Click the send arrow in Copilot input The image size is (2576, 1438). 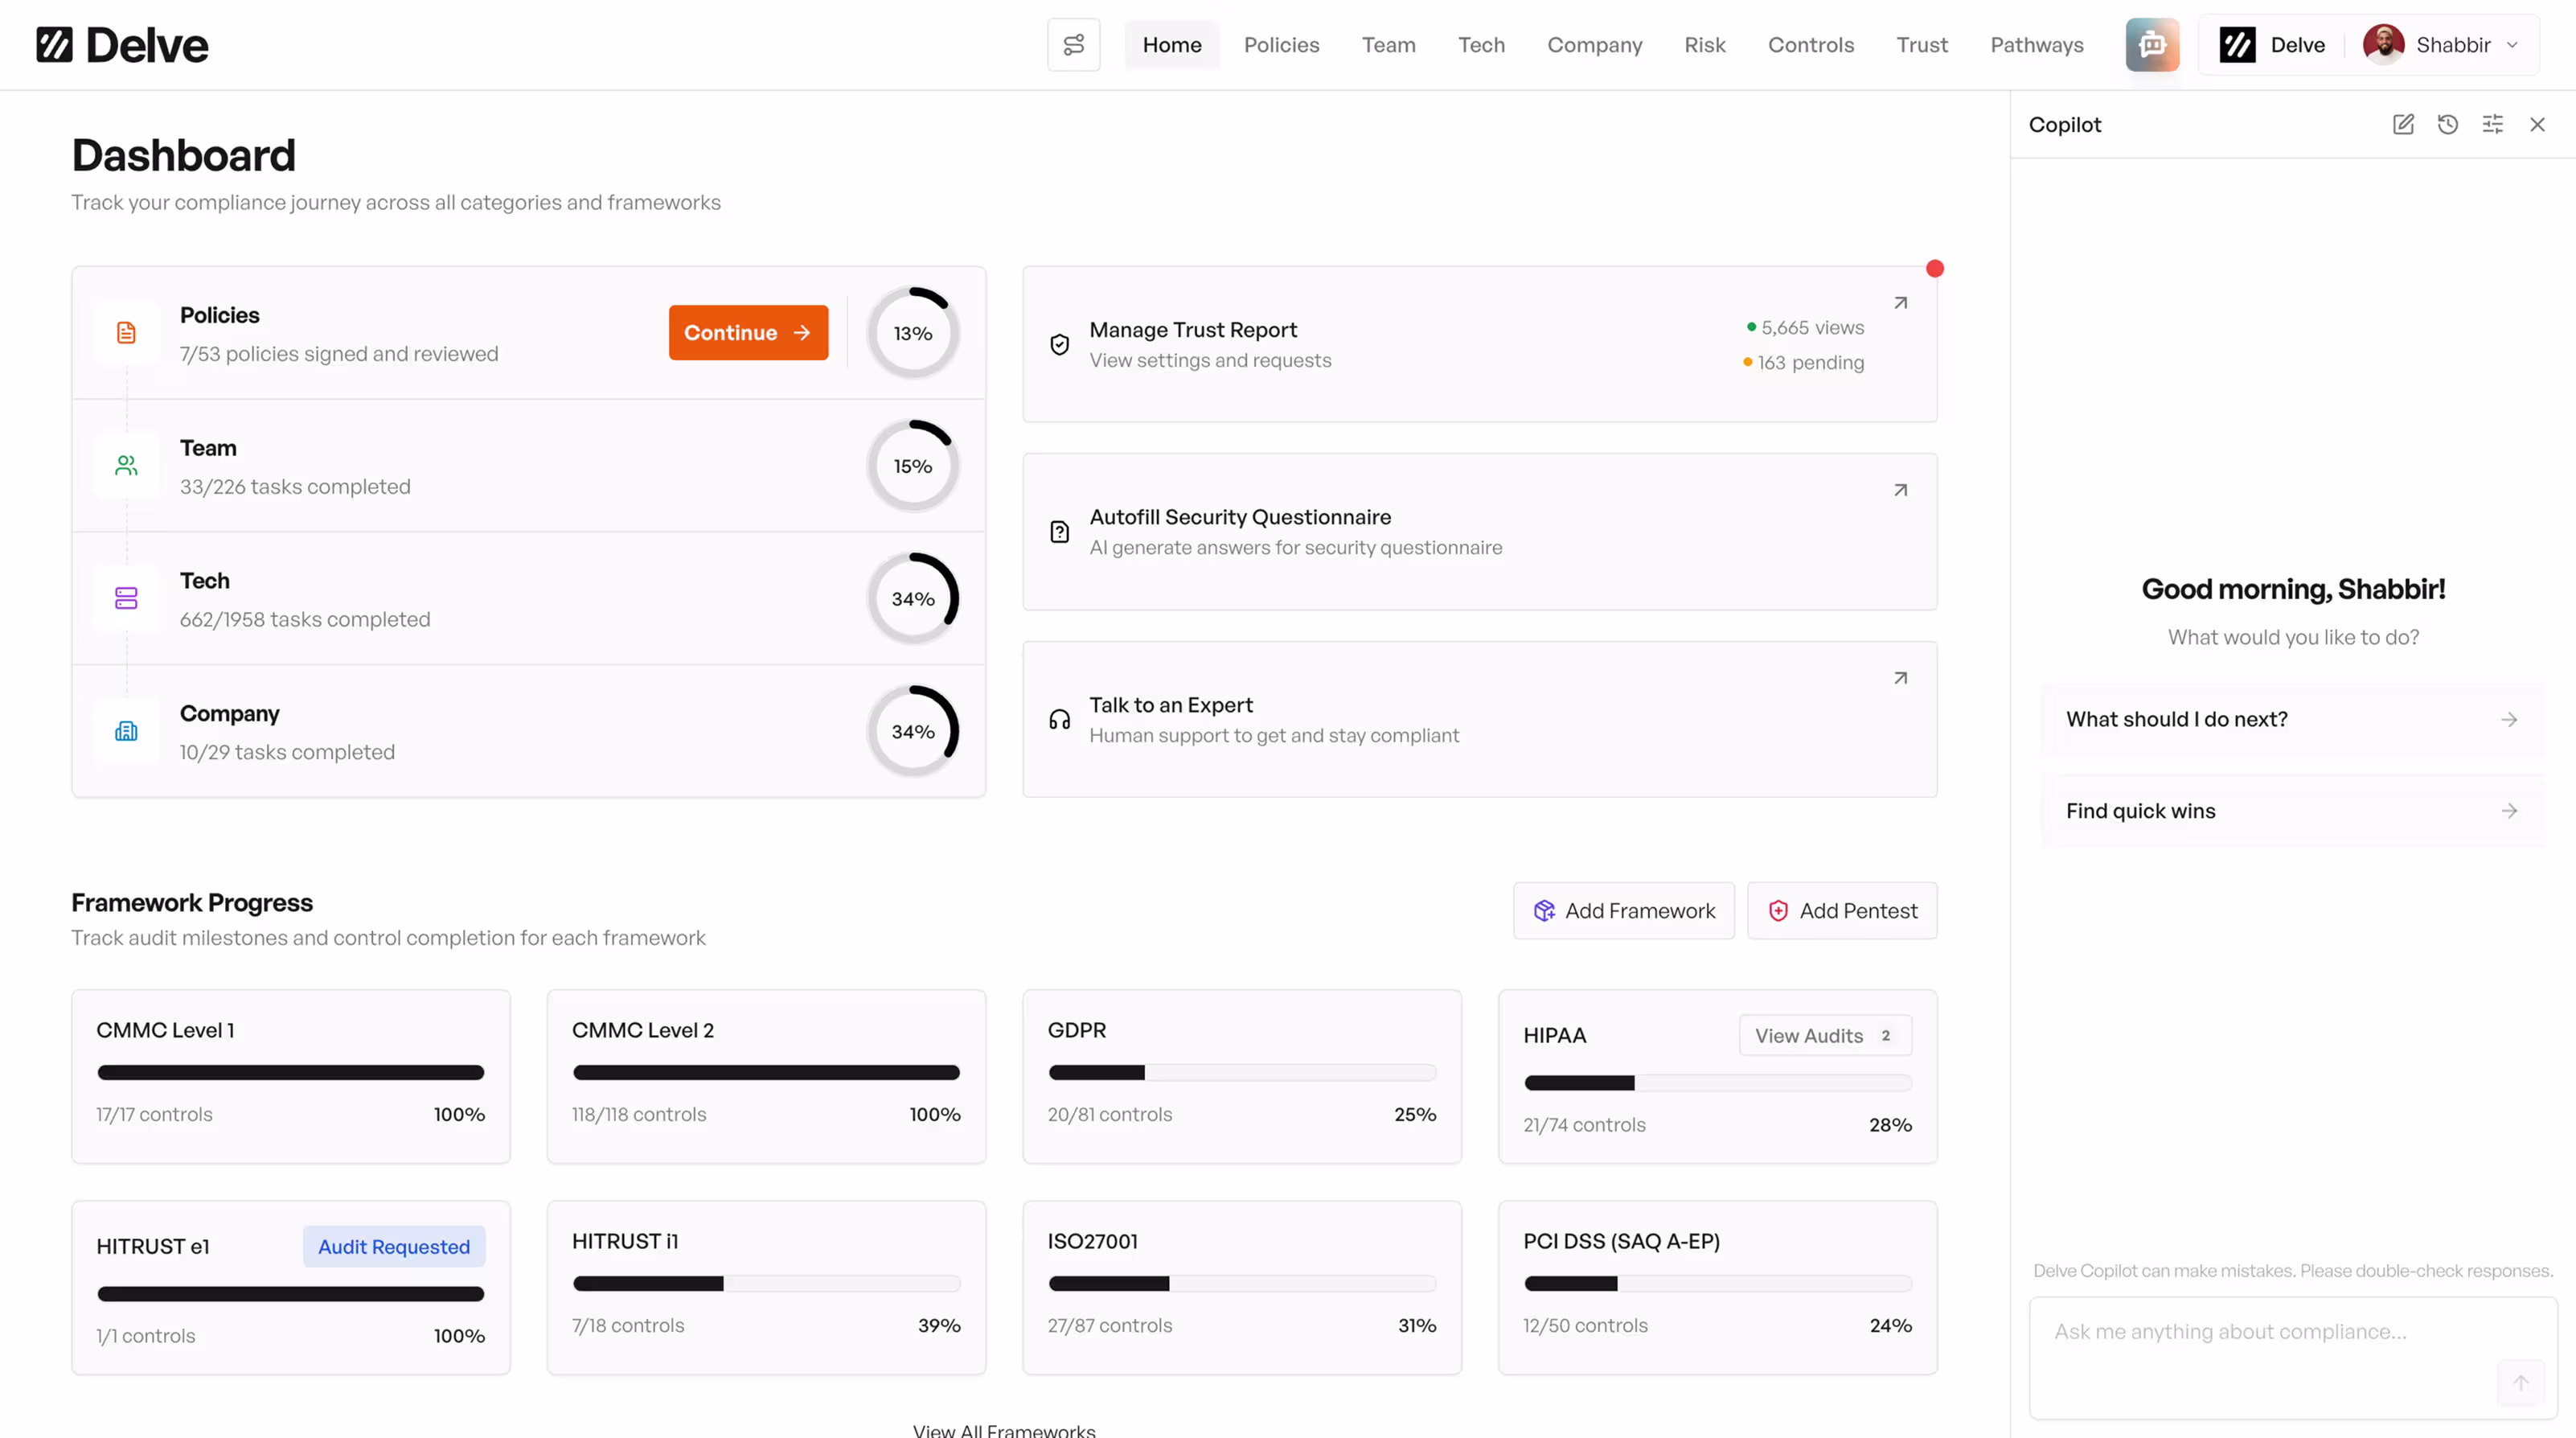[2520, 1382]
